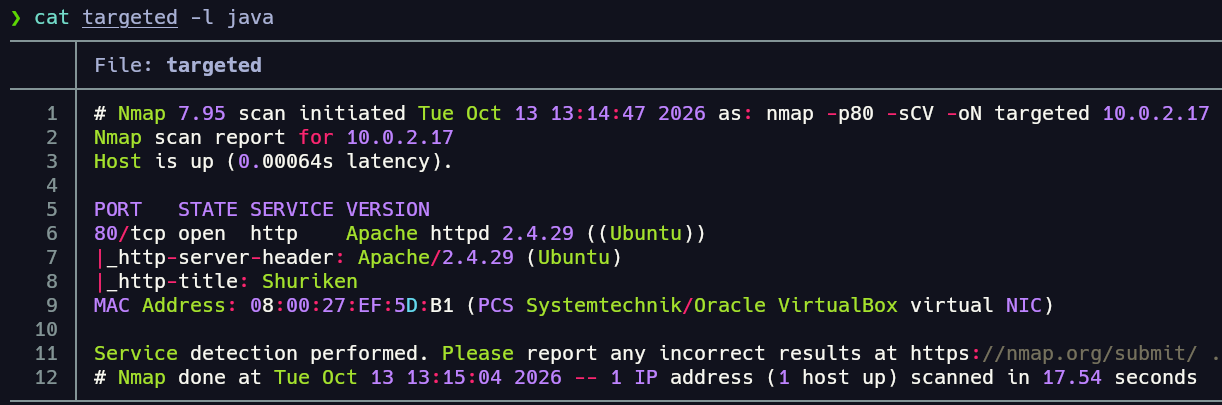Click line number 3 in gutter
Image resolution: width=1222 pixels, height=405 pixels.
52,161
